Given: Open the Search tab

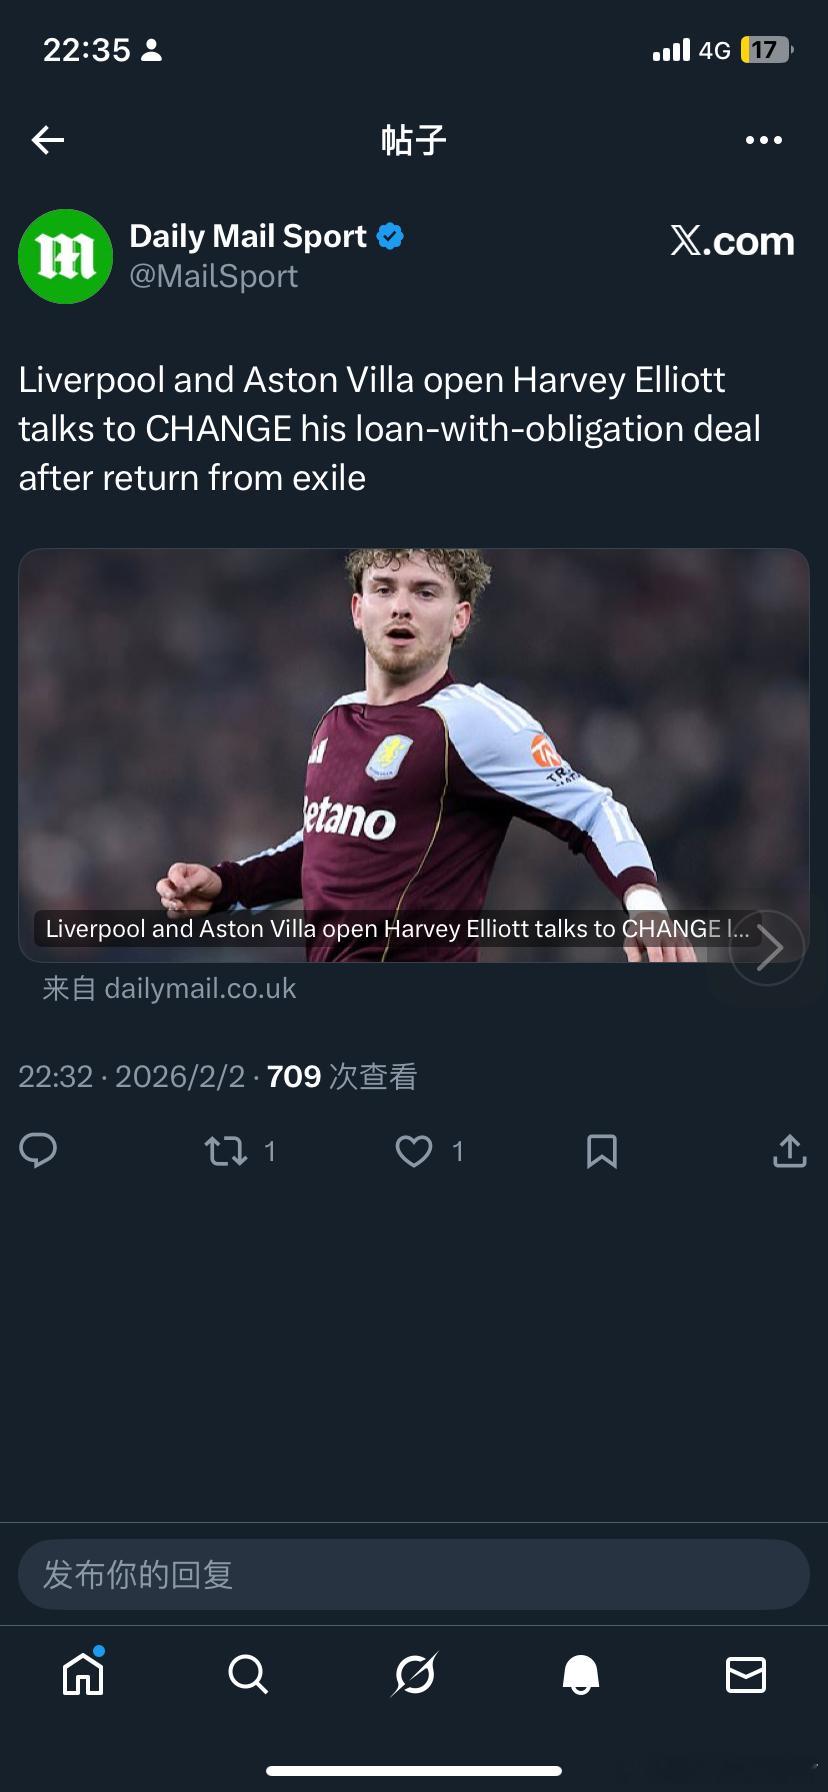Looking at the screenshot, I should click(248, 1674).
